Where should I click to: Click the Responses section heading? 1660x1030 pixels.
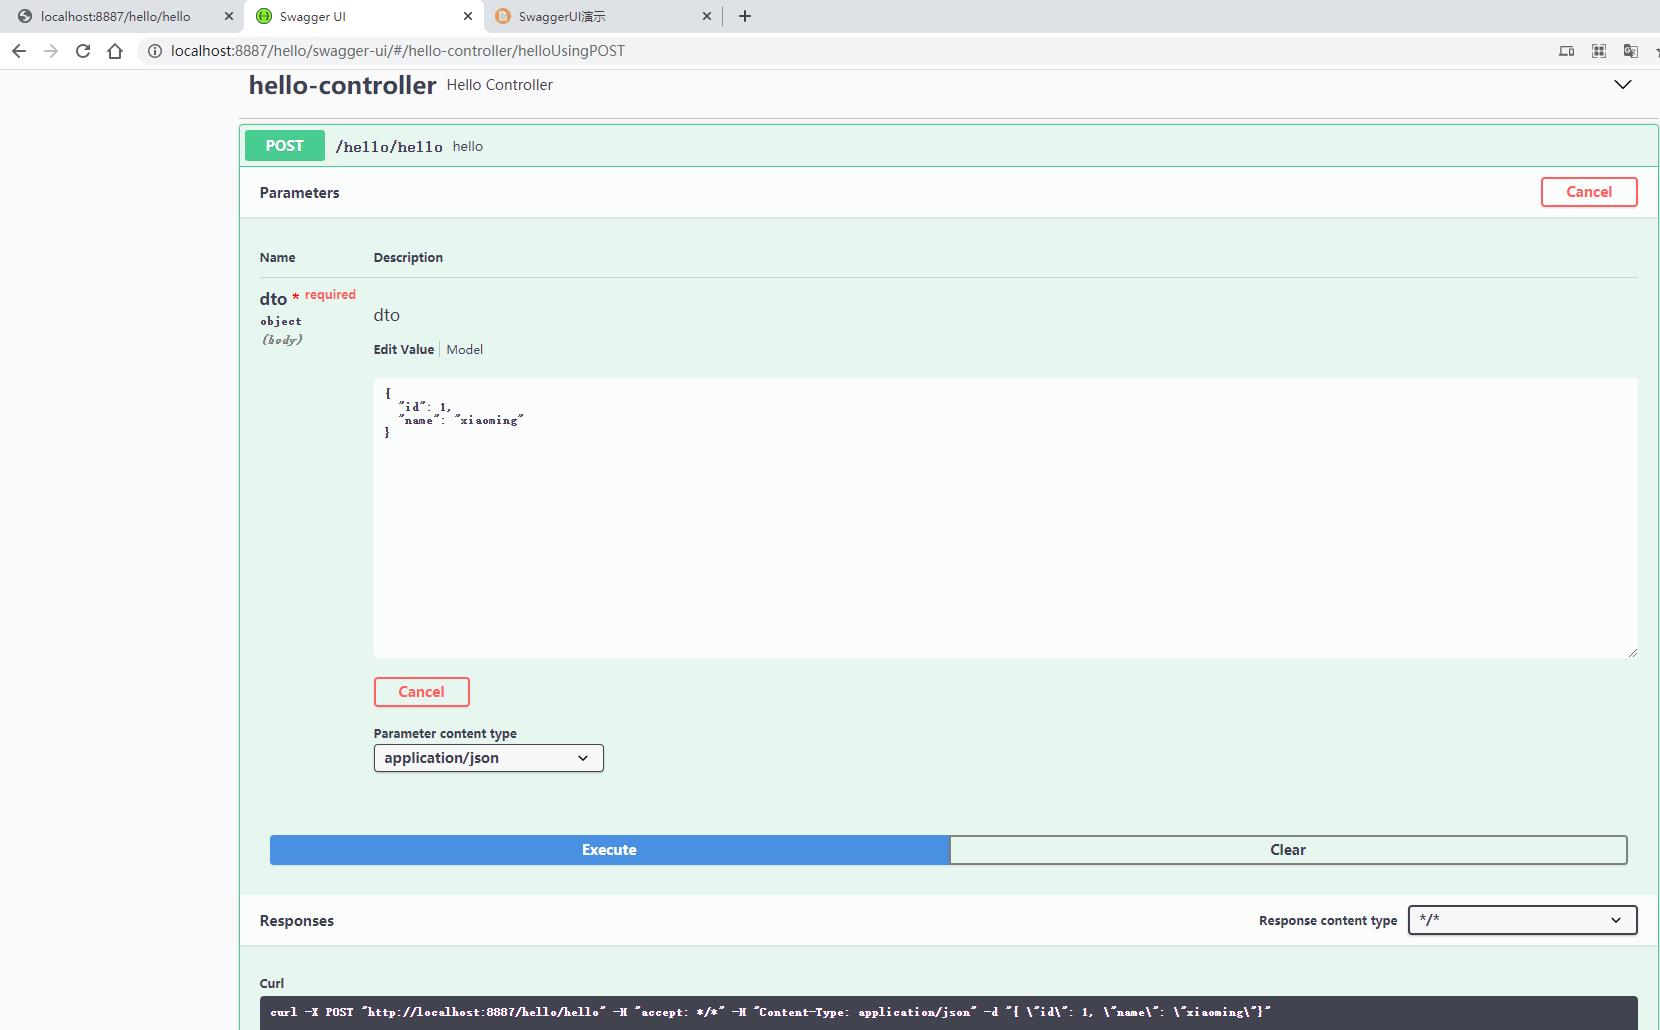[297, 921]
